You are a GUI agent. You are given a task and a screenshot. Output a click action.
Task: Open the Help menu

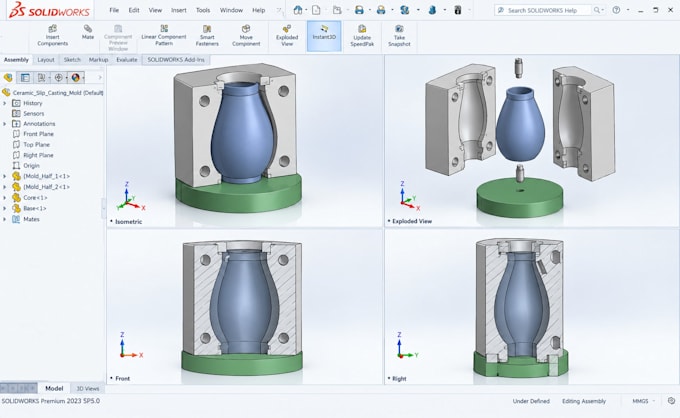[258, 10]
